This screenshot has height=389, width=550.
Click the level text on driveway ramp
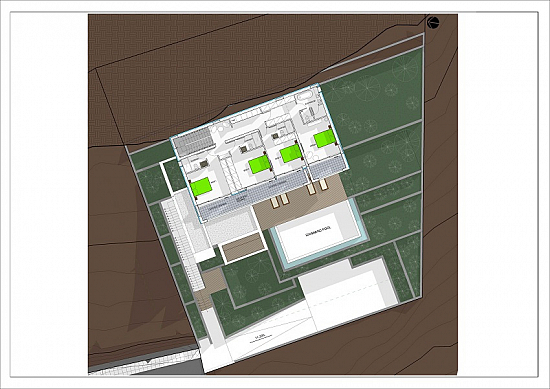coord(260,338)
